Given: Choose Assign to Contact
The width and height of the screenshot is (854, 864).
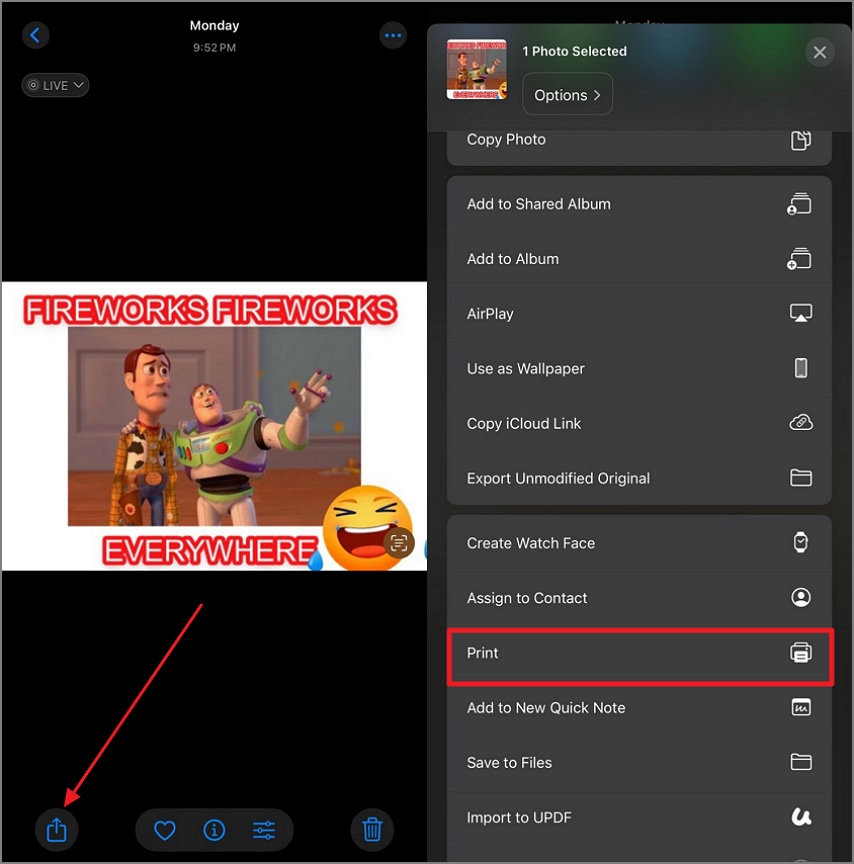Looking at the screenshot, I should tap(639, 598).
